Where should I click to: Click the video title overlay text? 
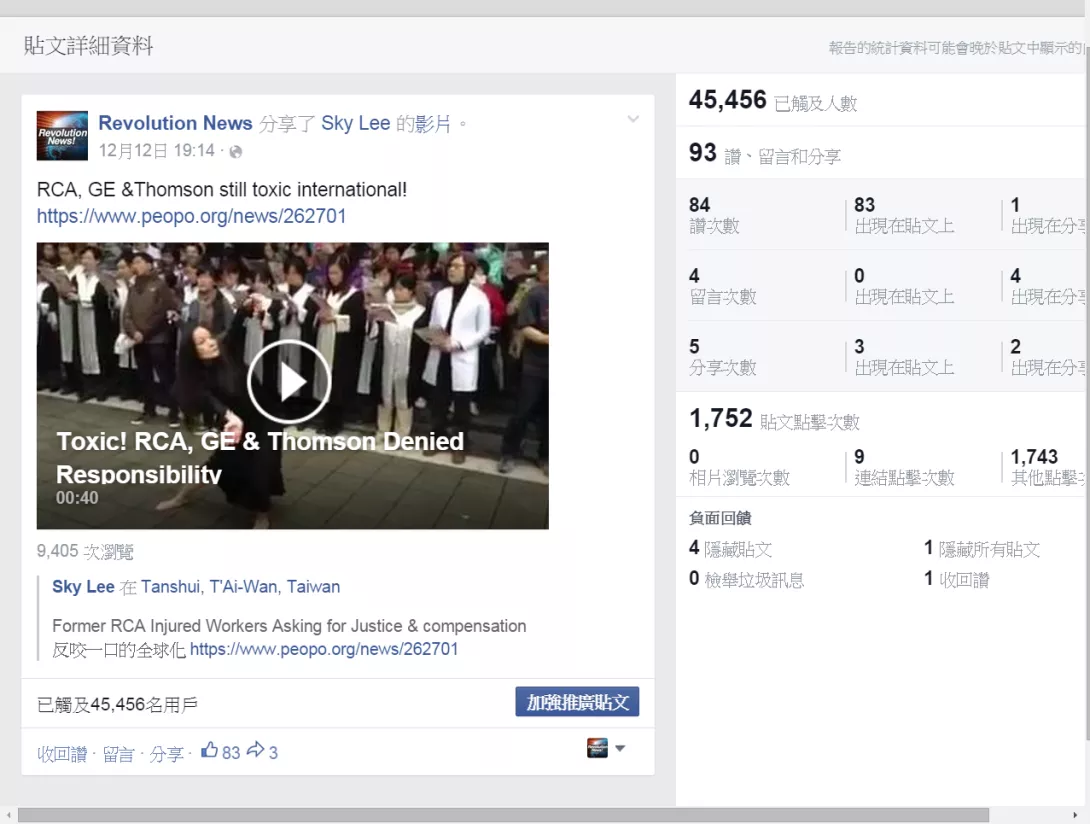pos(260,458)
